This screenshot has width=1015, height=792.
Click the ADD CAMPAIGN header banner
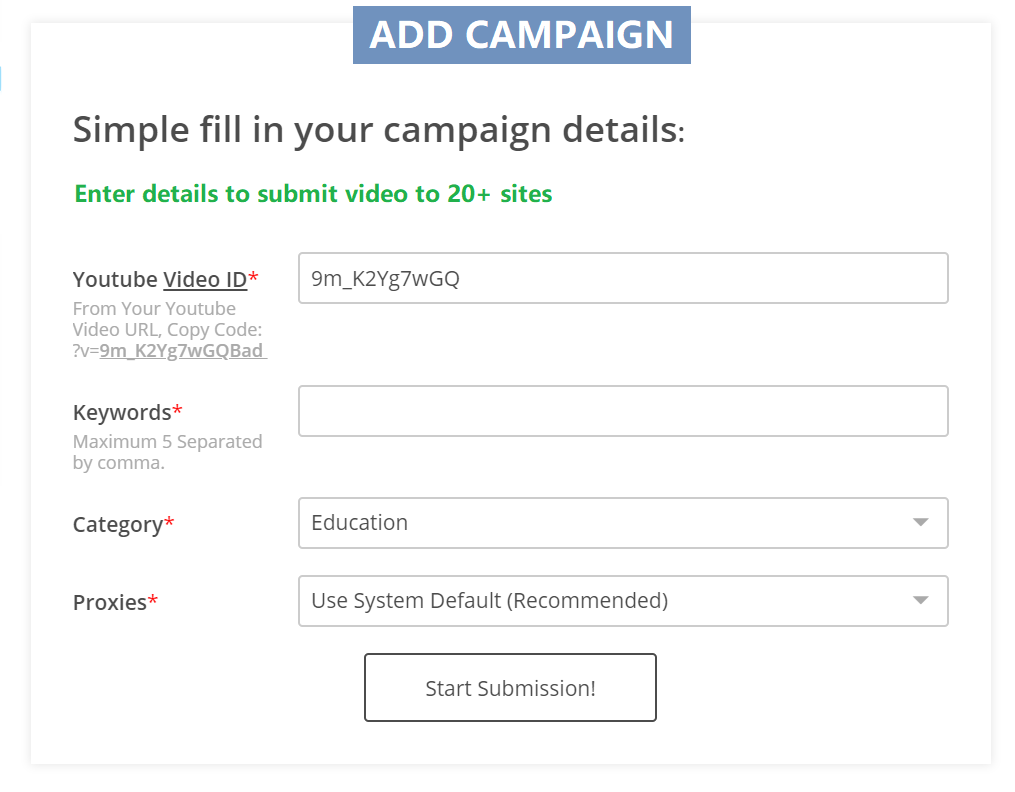(x=521, y=35)
